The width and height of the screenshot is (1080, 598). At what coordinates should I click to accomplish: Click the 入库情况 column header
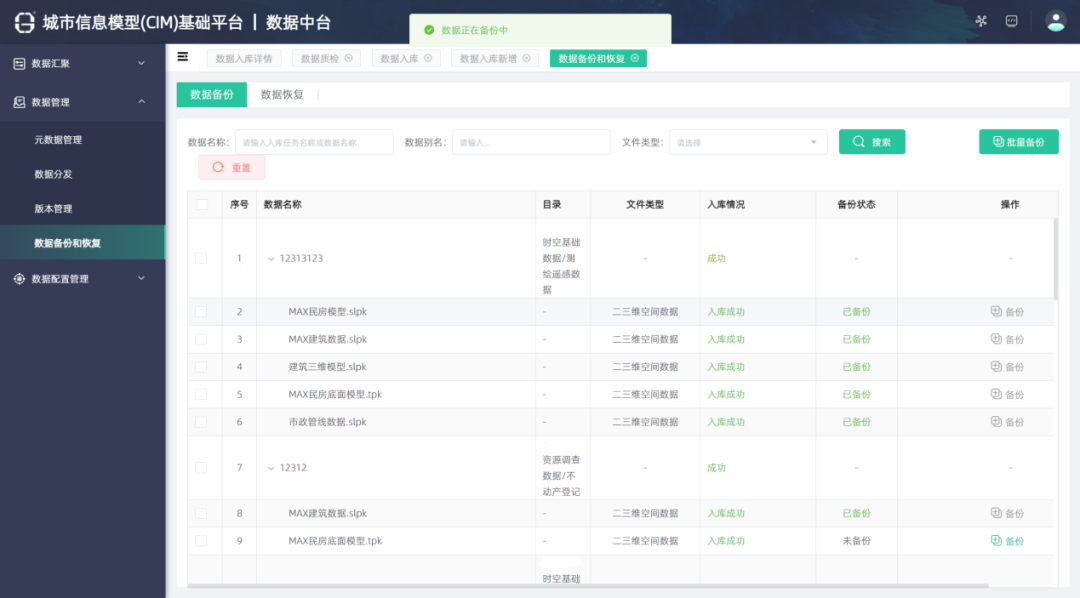point(726,205)
